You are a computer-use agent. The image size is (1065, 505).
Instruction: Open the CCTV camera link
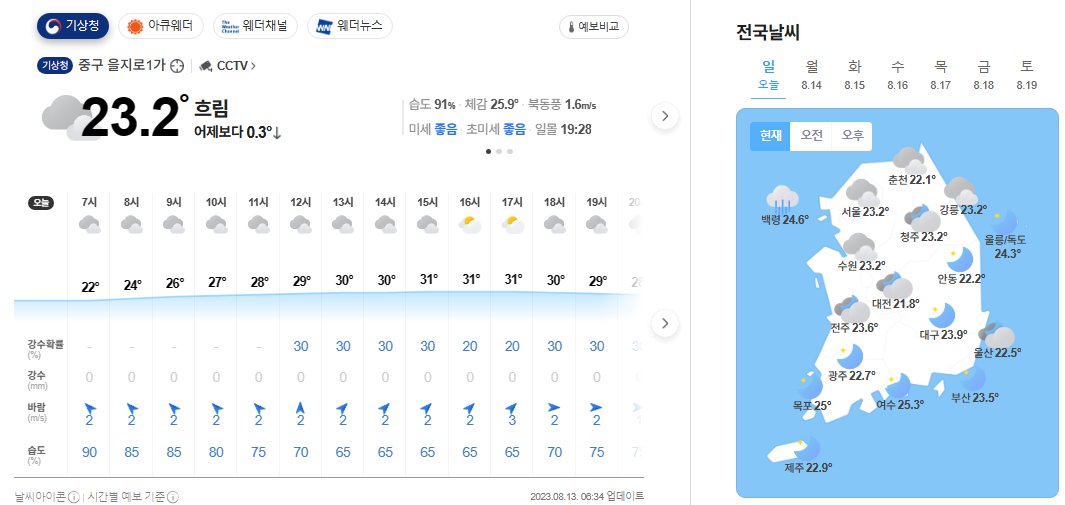(227, 66)
